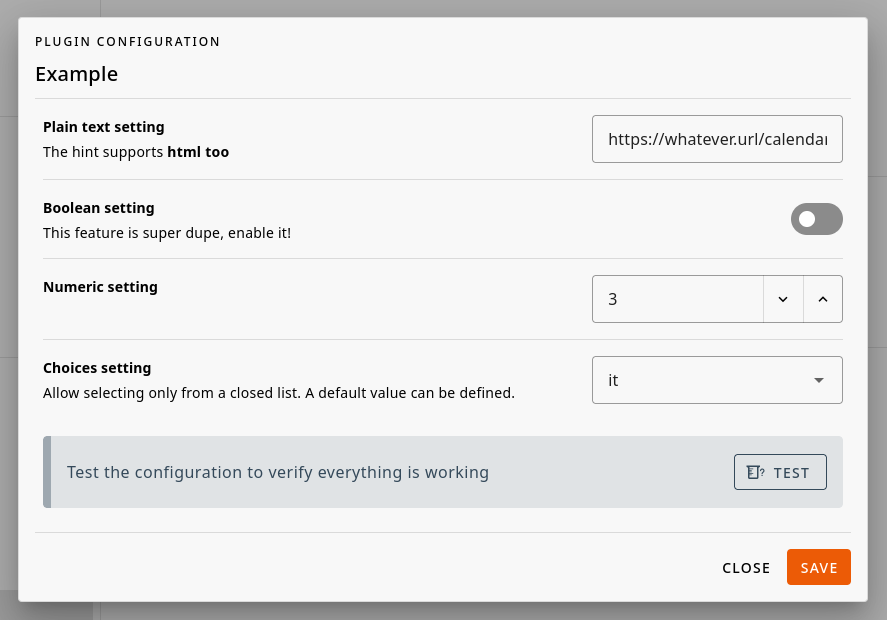Click the 'PLUGIN CONFIGURATION' header text
Viewport: 887px width, 620px height.
[127, 42]
